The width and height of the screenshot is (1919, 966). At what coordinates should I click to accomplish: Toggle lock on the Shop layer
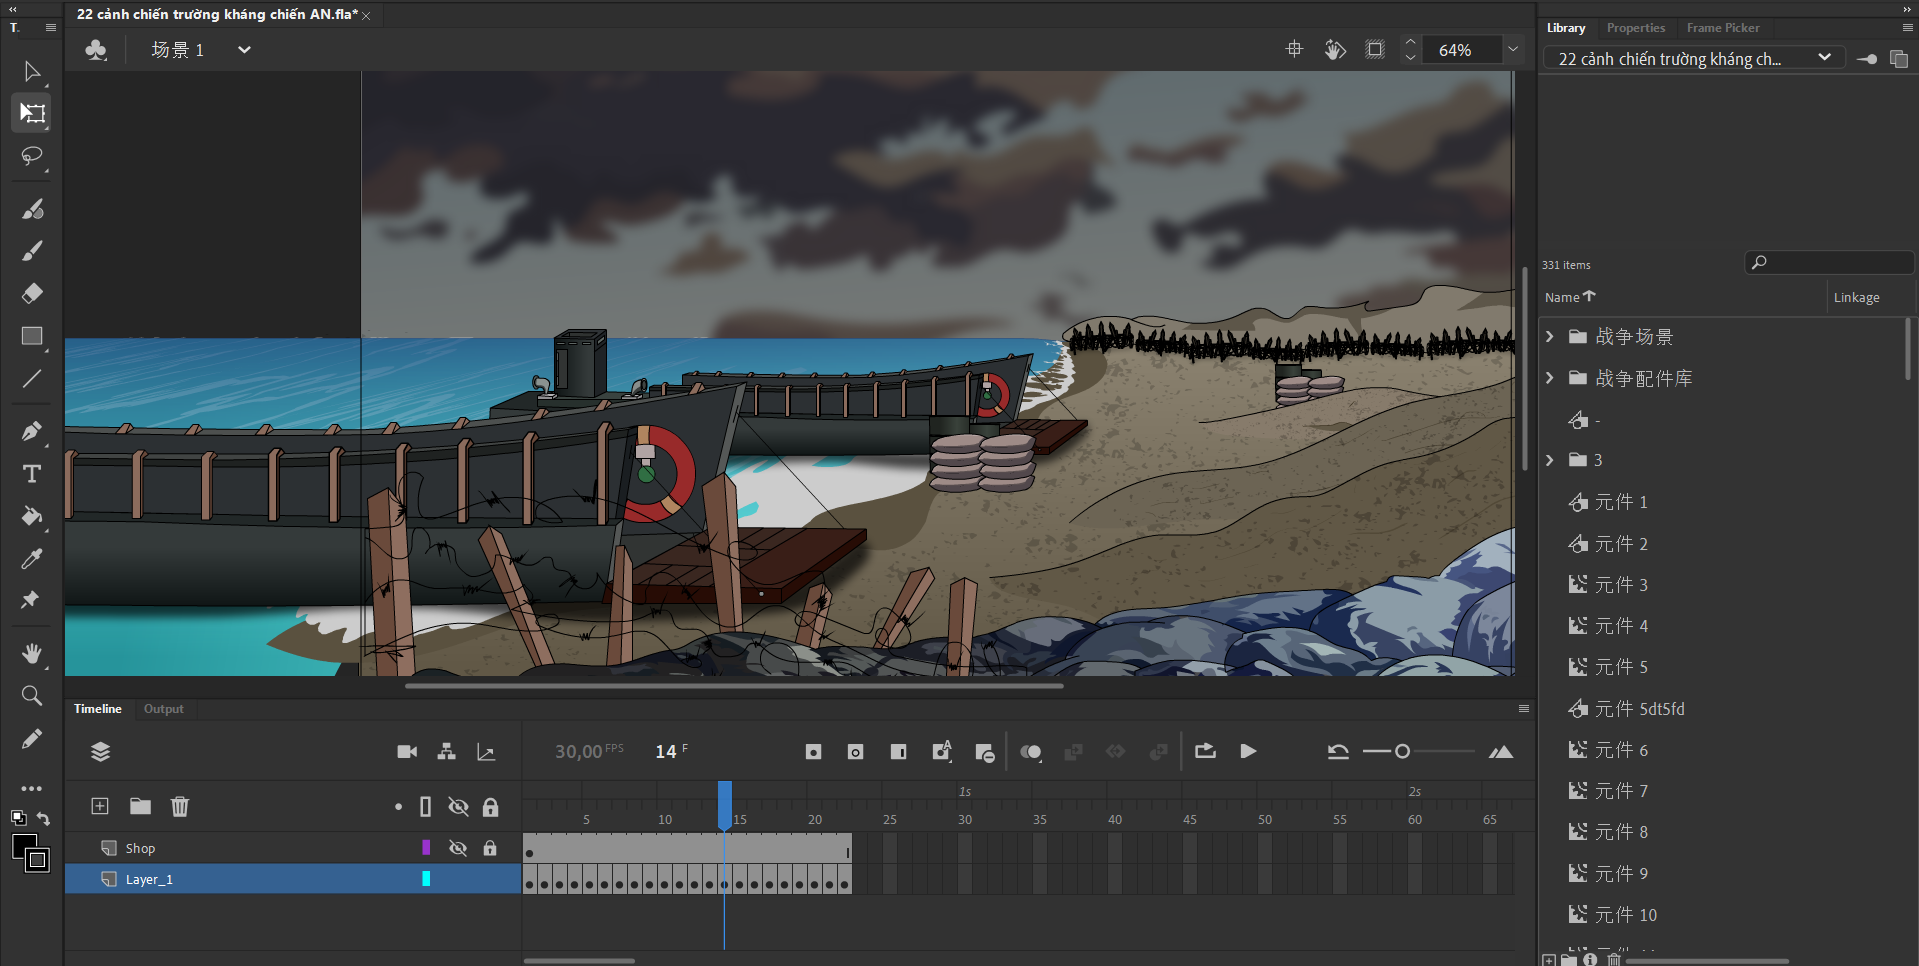click(490, 848)
